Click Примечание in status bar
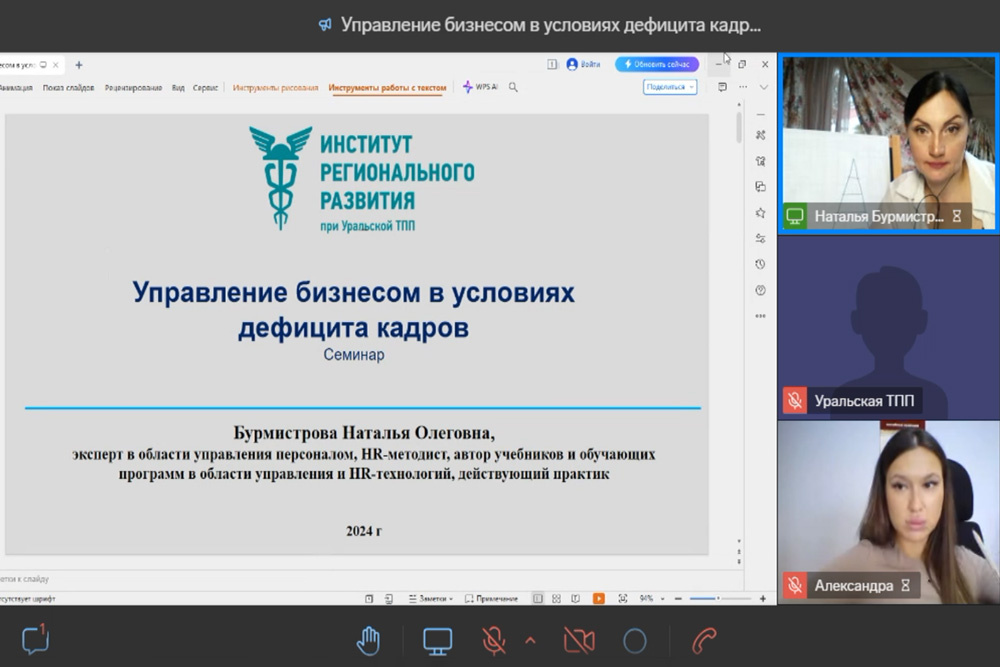Image resolution: width=1000 pixels, height=667 pixels. 491,599
